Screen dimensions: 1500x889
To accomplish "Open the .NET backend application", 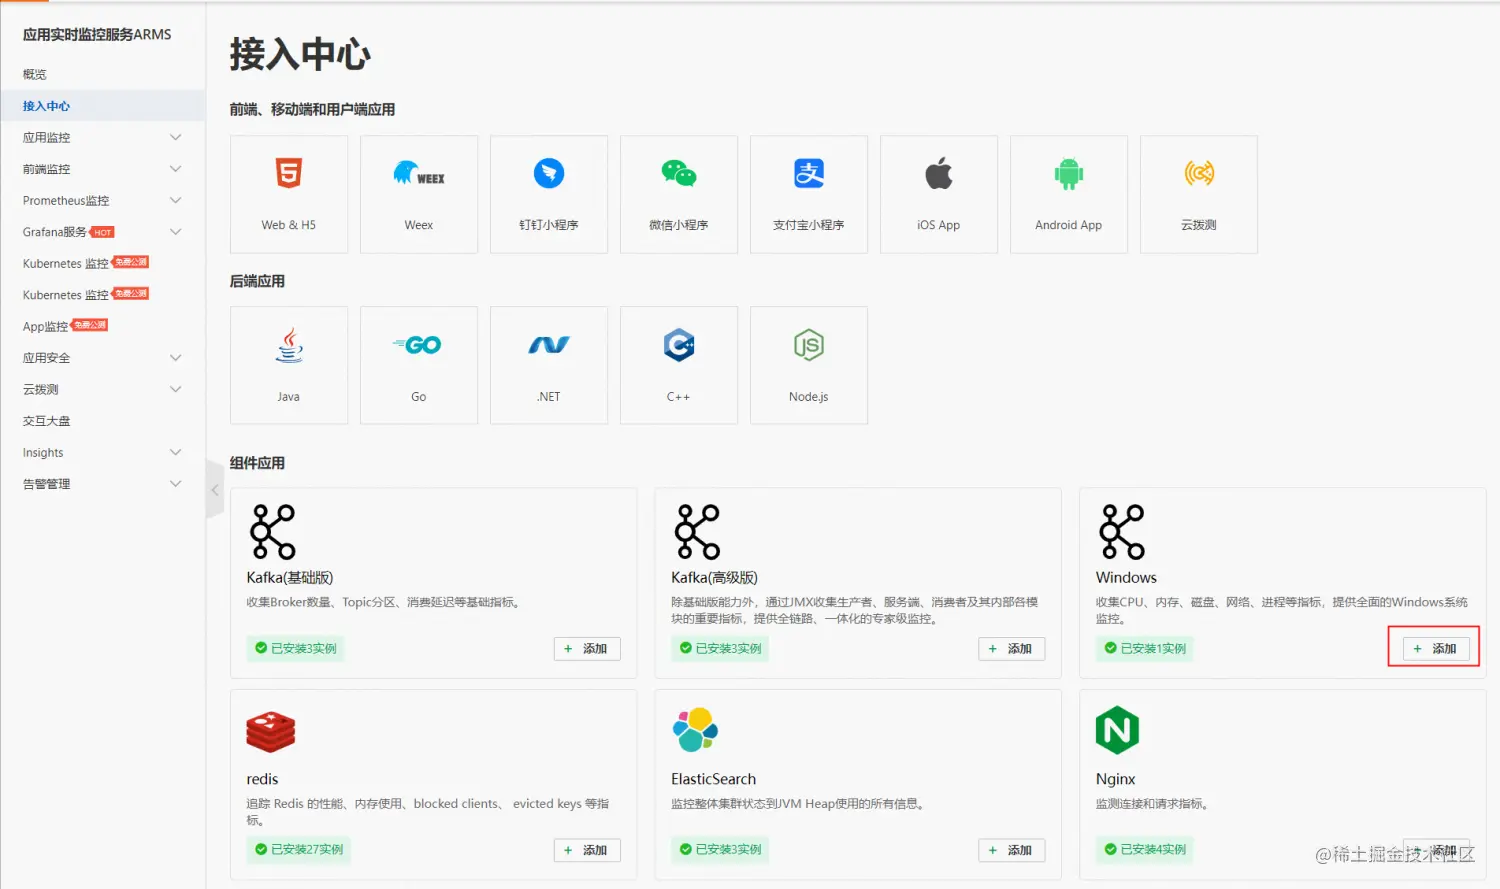I will pyautogui.click(x=549, y=365).
